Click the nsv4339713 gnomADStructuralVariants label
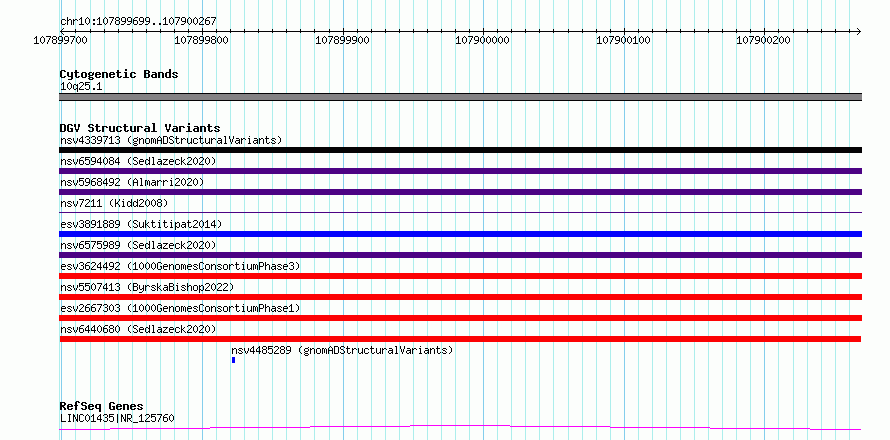The width and height of the screenshot is (890, 440). (x=171, y=140)
